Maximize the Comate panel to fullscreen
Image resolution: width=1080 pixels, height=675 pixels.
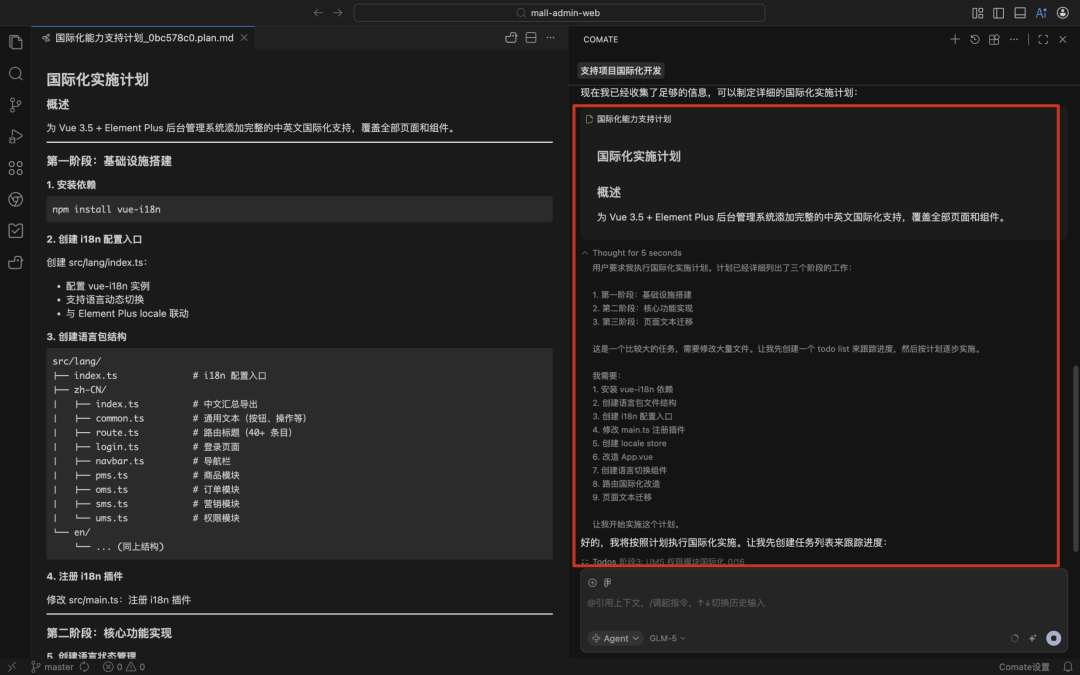click(x=1043, y=39)
